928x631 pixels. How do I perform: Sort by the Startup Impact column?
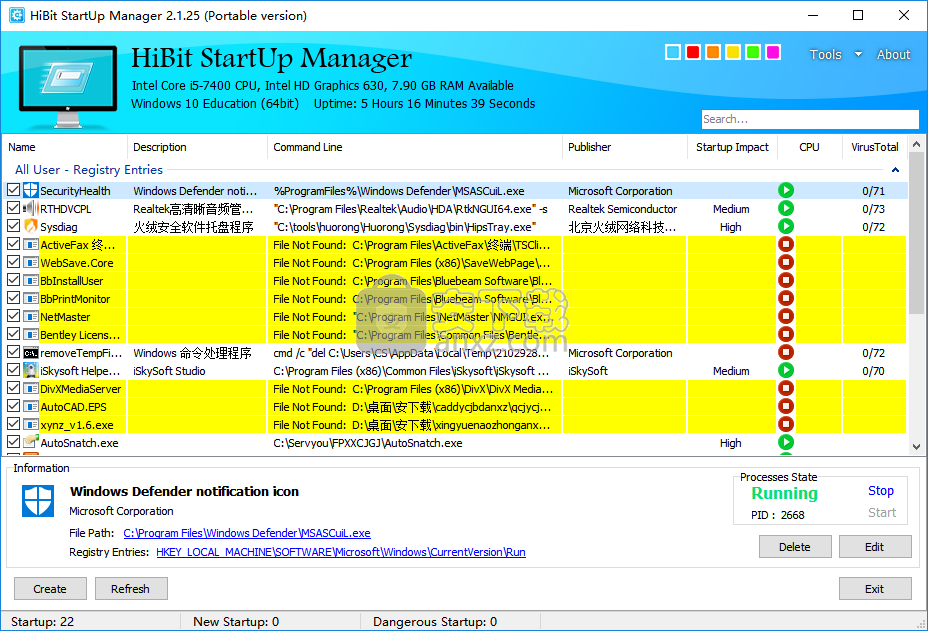(x=732, y=147)
